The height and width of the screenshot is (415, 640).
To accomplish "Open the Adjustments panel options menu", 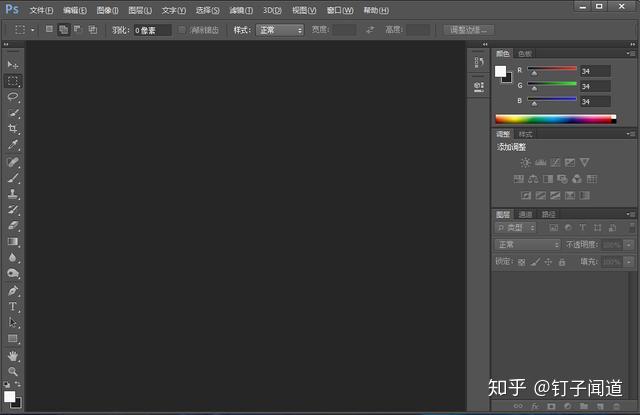I will (631, 134).
